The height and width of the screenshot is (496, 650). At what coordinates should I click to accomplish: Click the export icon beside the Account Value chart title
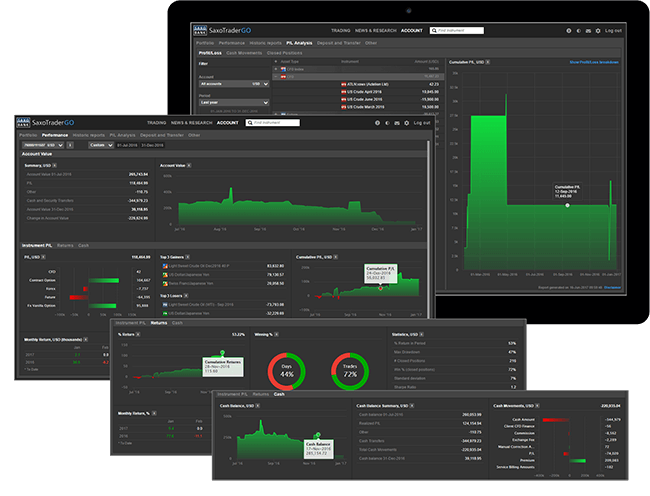pyautogui.click(x=189, y=165)
